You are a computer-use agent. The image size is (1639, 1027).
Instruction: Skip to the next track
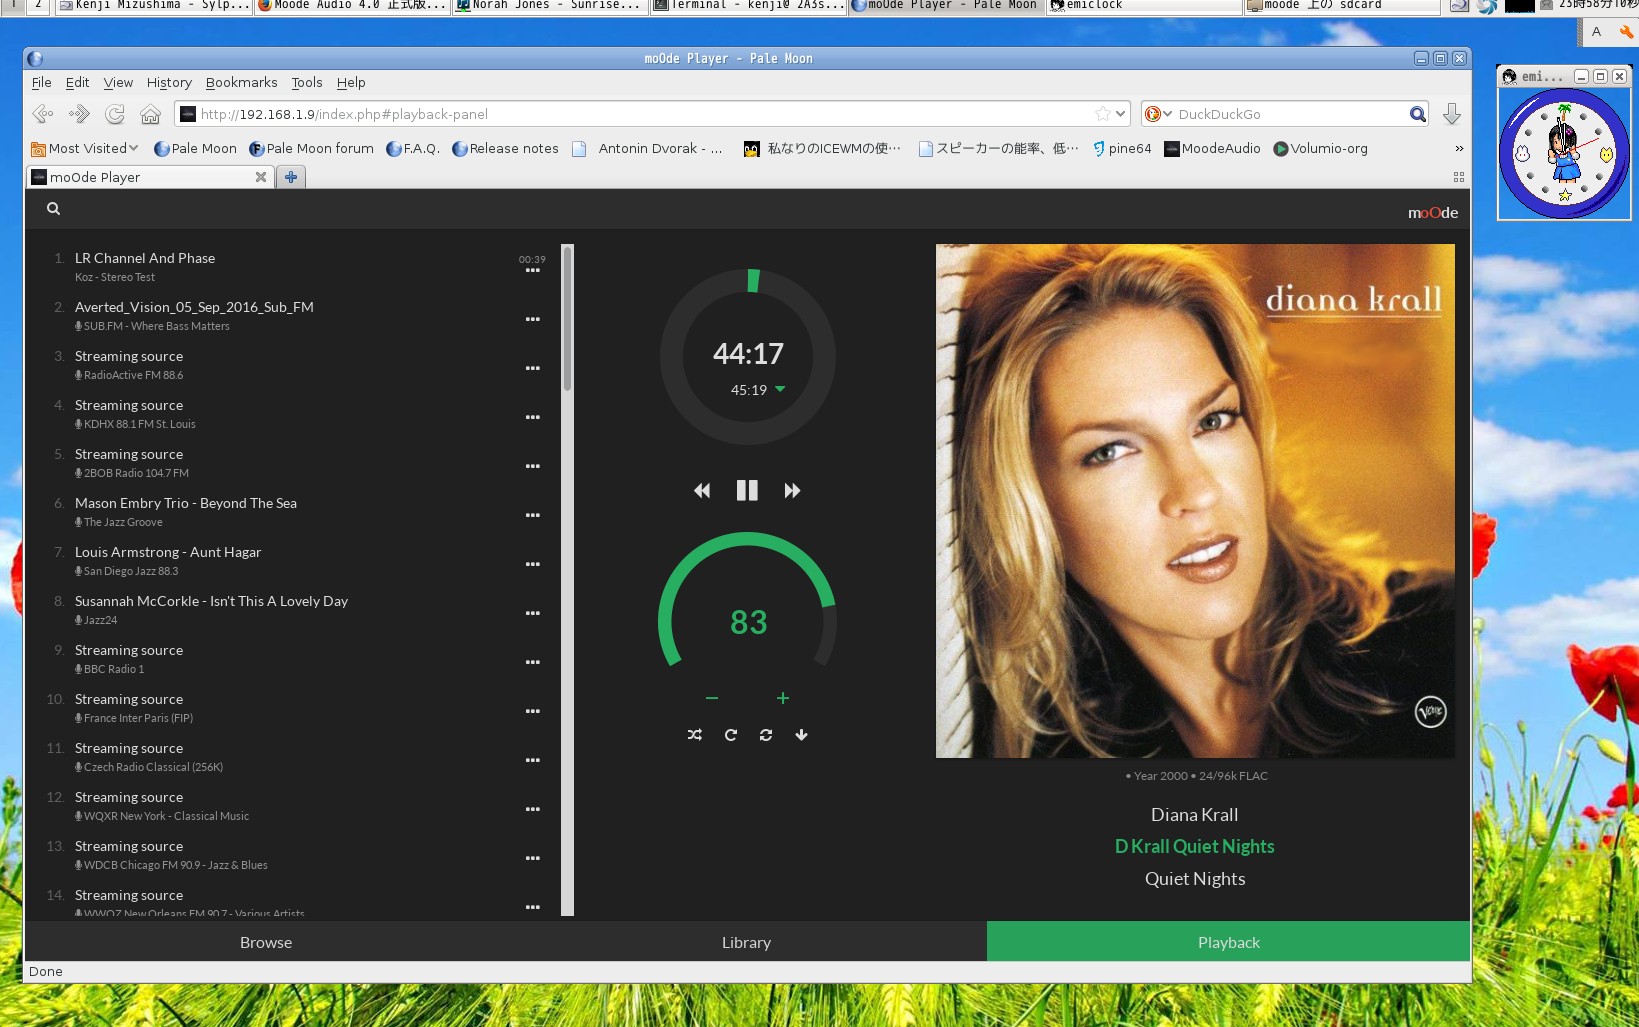(792, 490)
